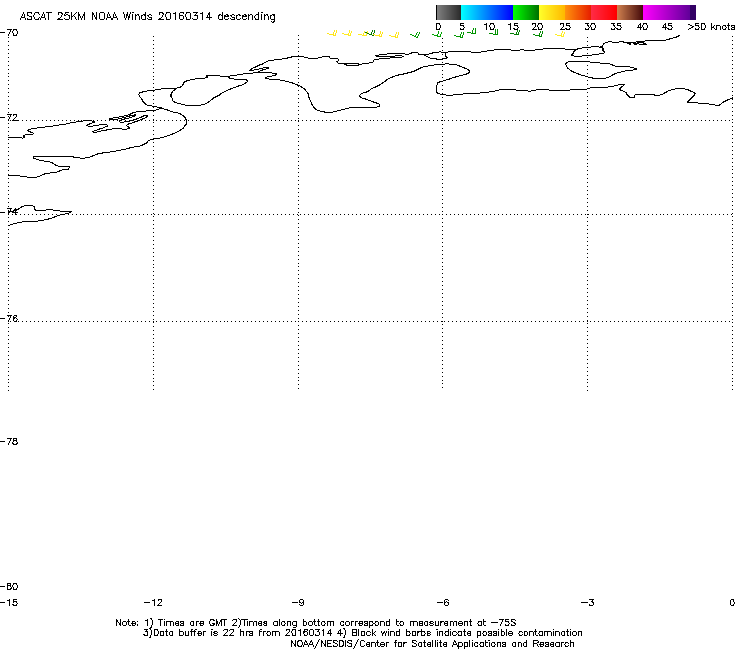Click the "-78" latitude label
The height and width of the screenshot is (650, 740).
click(9, 441)
